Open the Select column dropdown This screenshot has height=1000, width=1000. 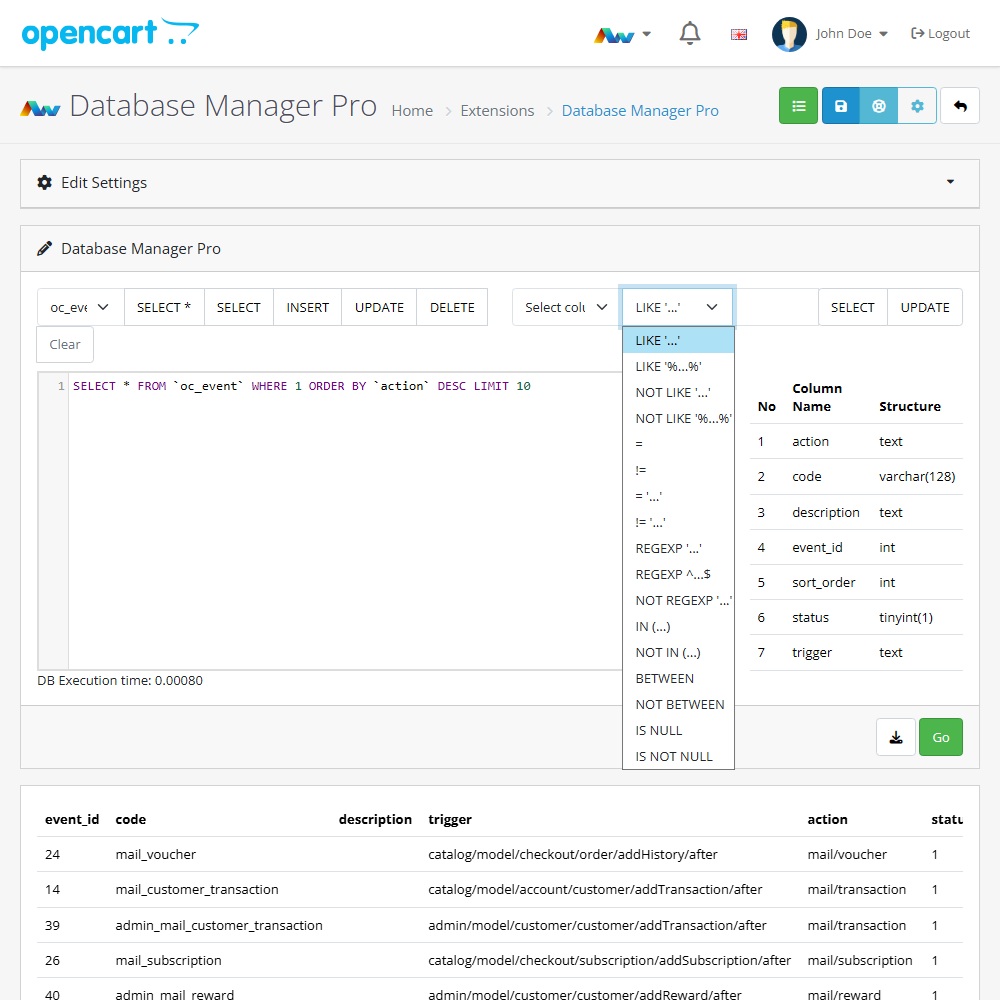566,307
